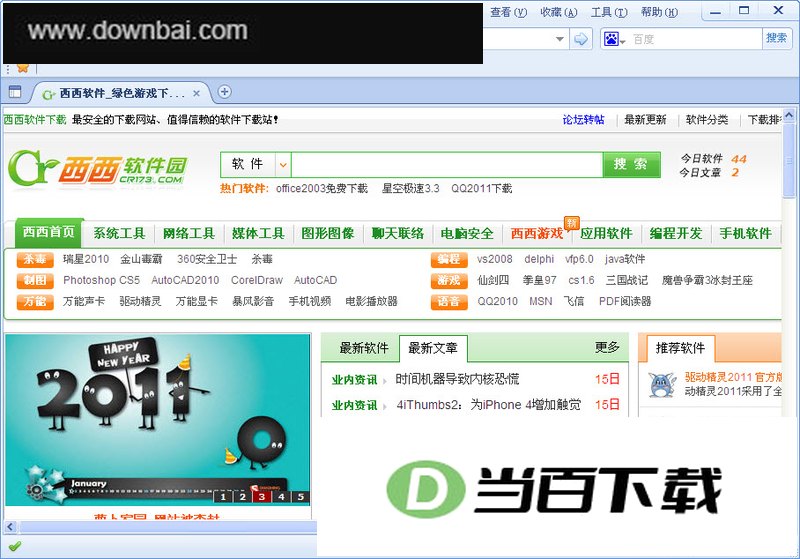Open the 4iThumbs2 iPhone 4 article
Screen dimensions: 800x559
click(x=488, y=405)
